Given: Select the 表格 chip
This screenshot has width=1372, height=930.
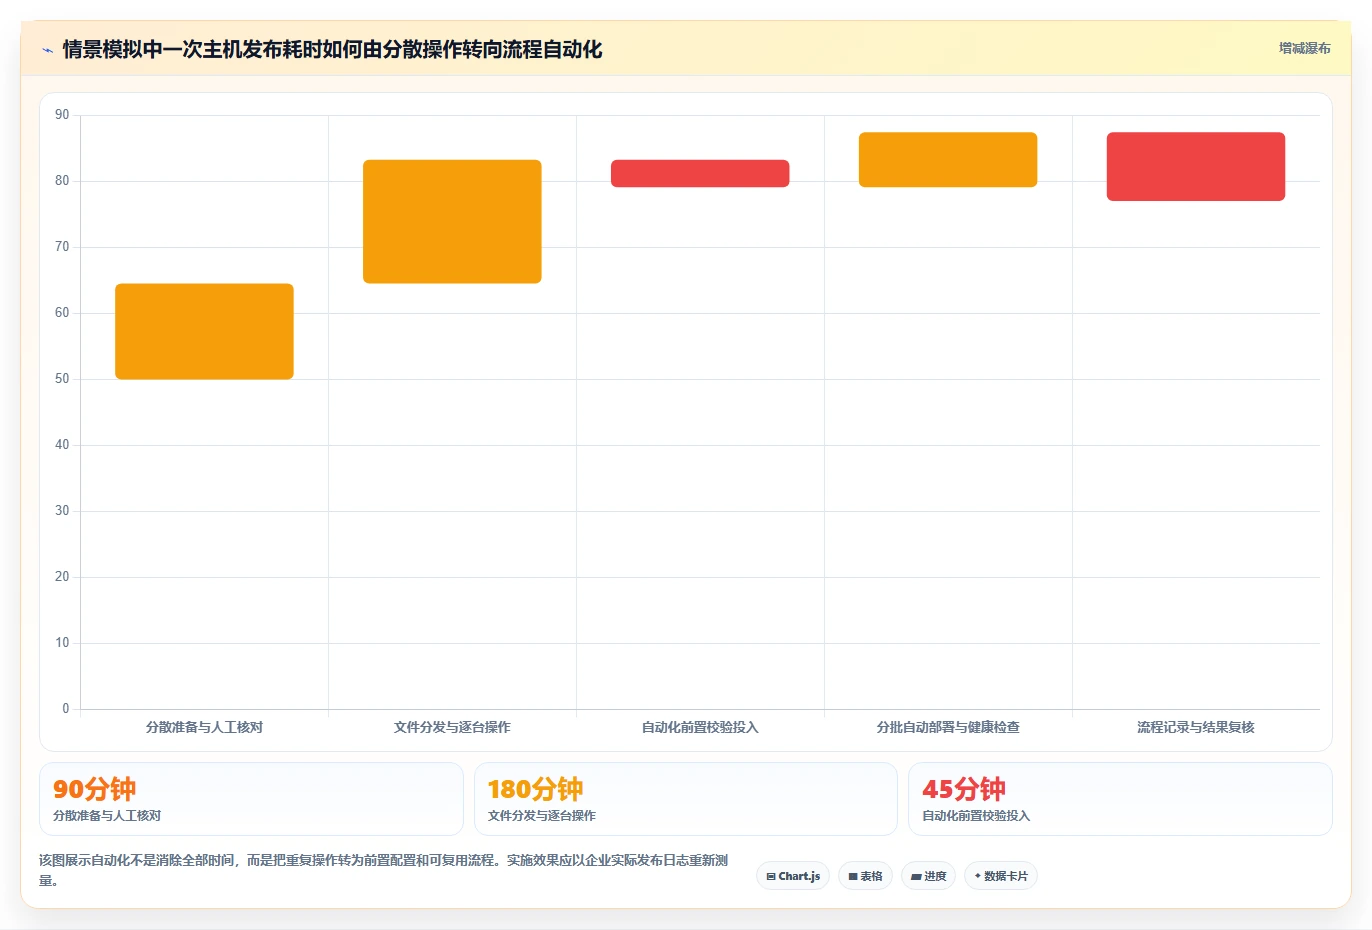Looking at the screenshot, I should (865, 876).
